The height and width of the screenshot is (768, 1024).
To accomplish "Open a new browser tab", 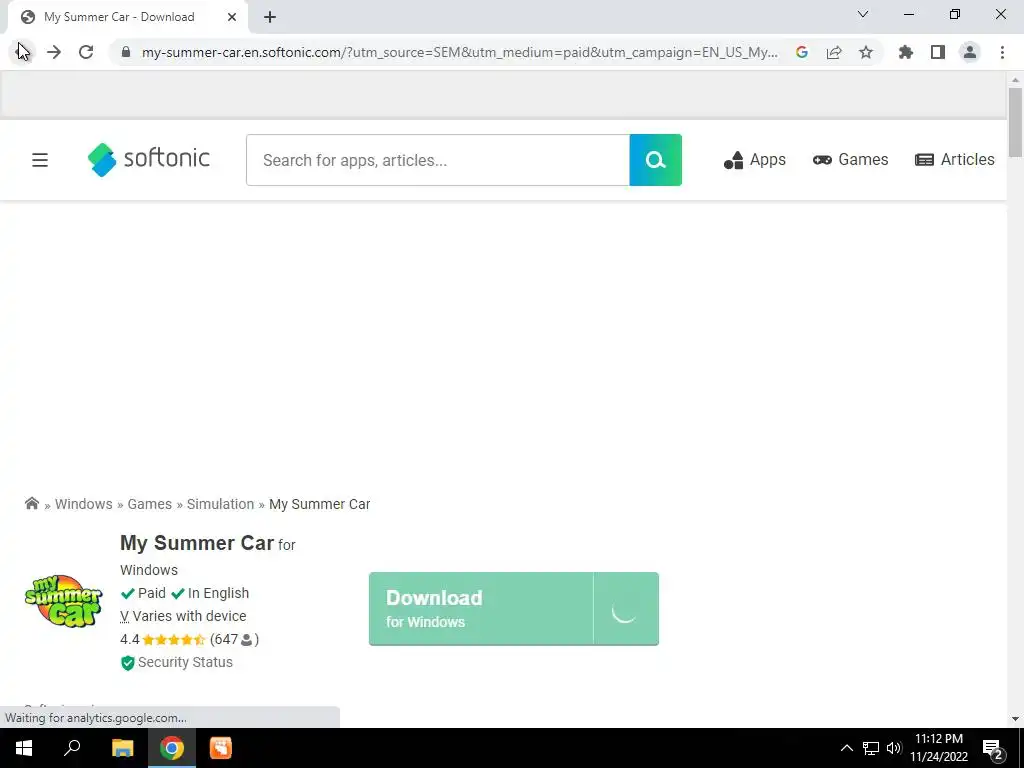I will click(x=270, y=17).
